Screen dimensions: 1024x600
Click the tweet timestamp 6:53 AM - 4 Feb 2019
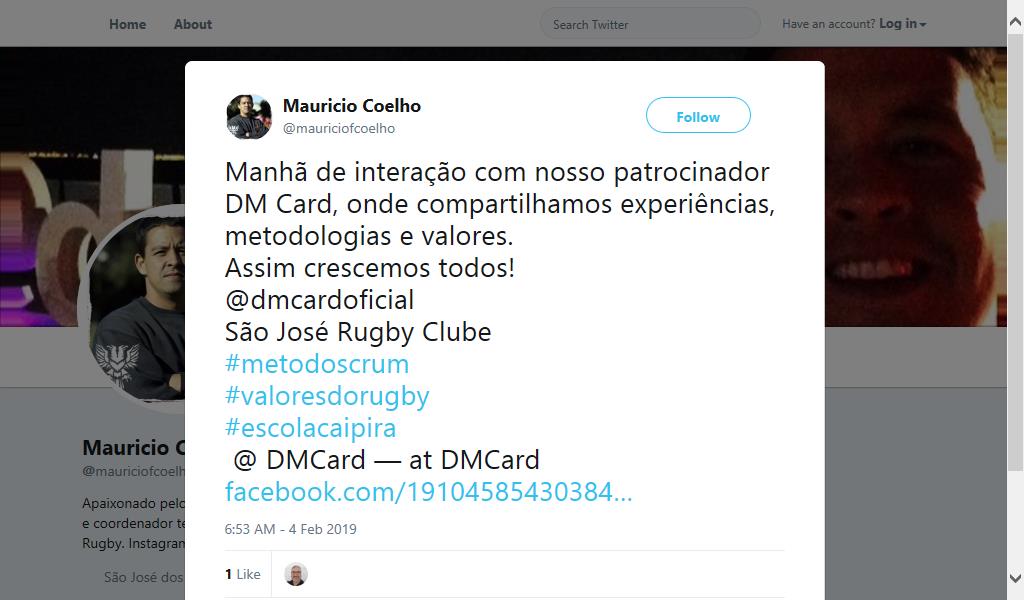[x=291, y=529]
